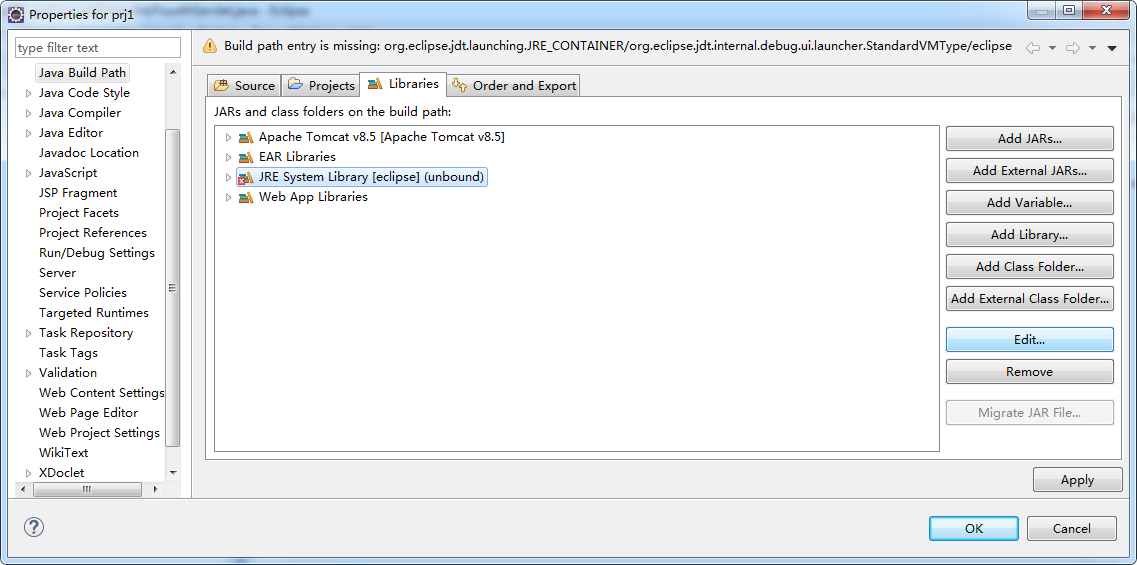Click the Add JARs... button
This screenshot has height=565, width=1137.
click(1029, 139)
